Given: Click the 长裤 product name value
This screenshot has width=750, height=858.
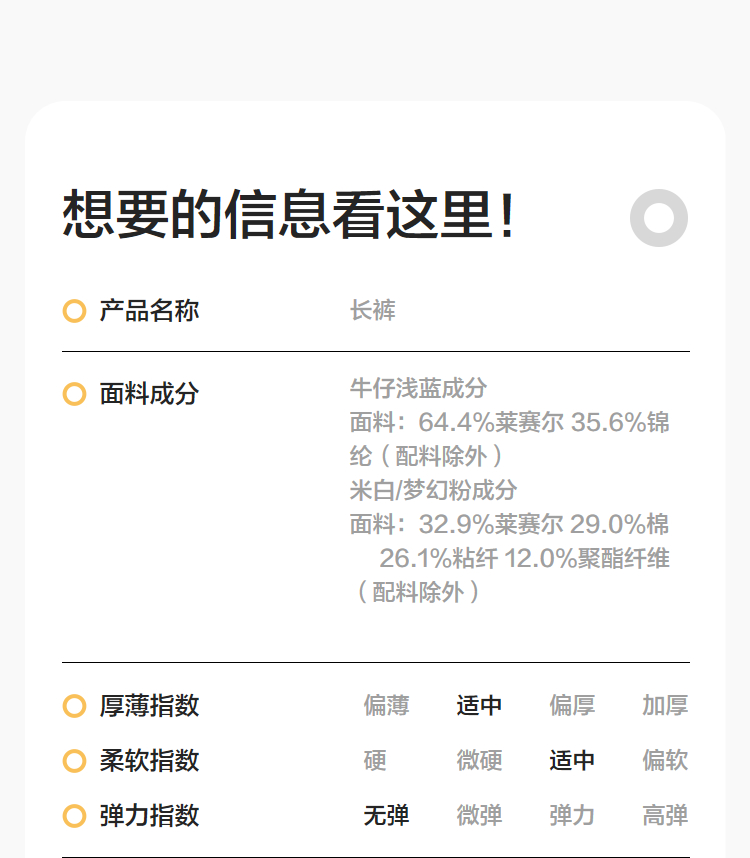Looking at the screenshot, I should 373,311.
